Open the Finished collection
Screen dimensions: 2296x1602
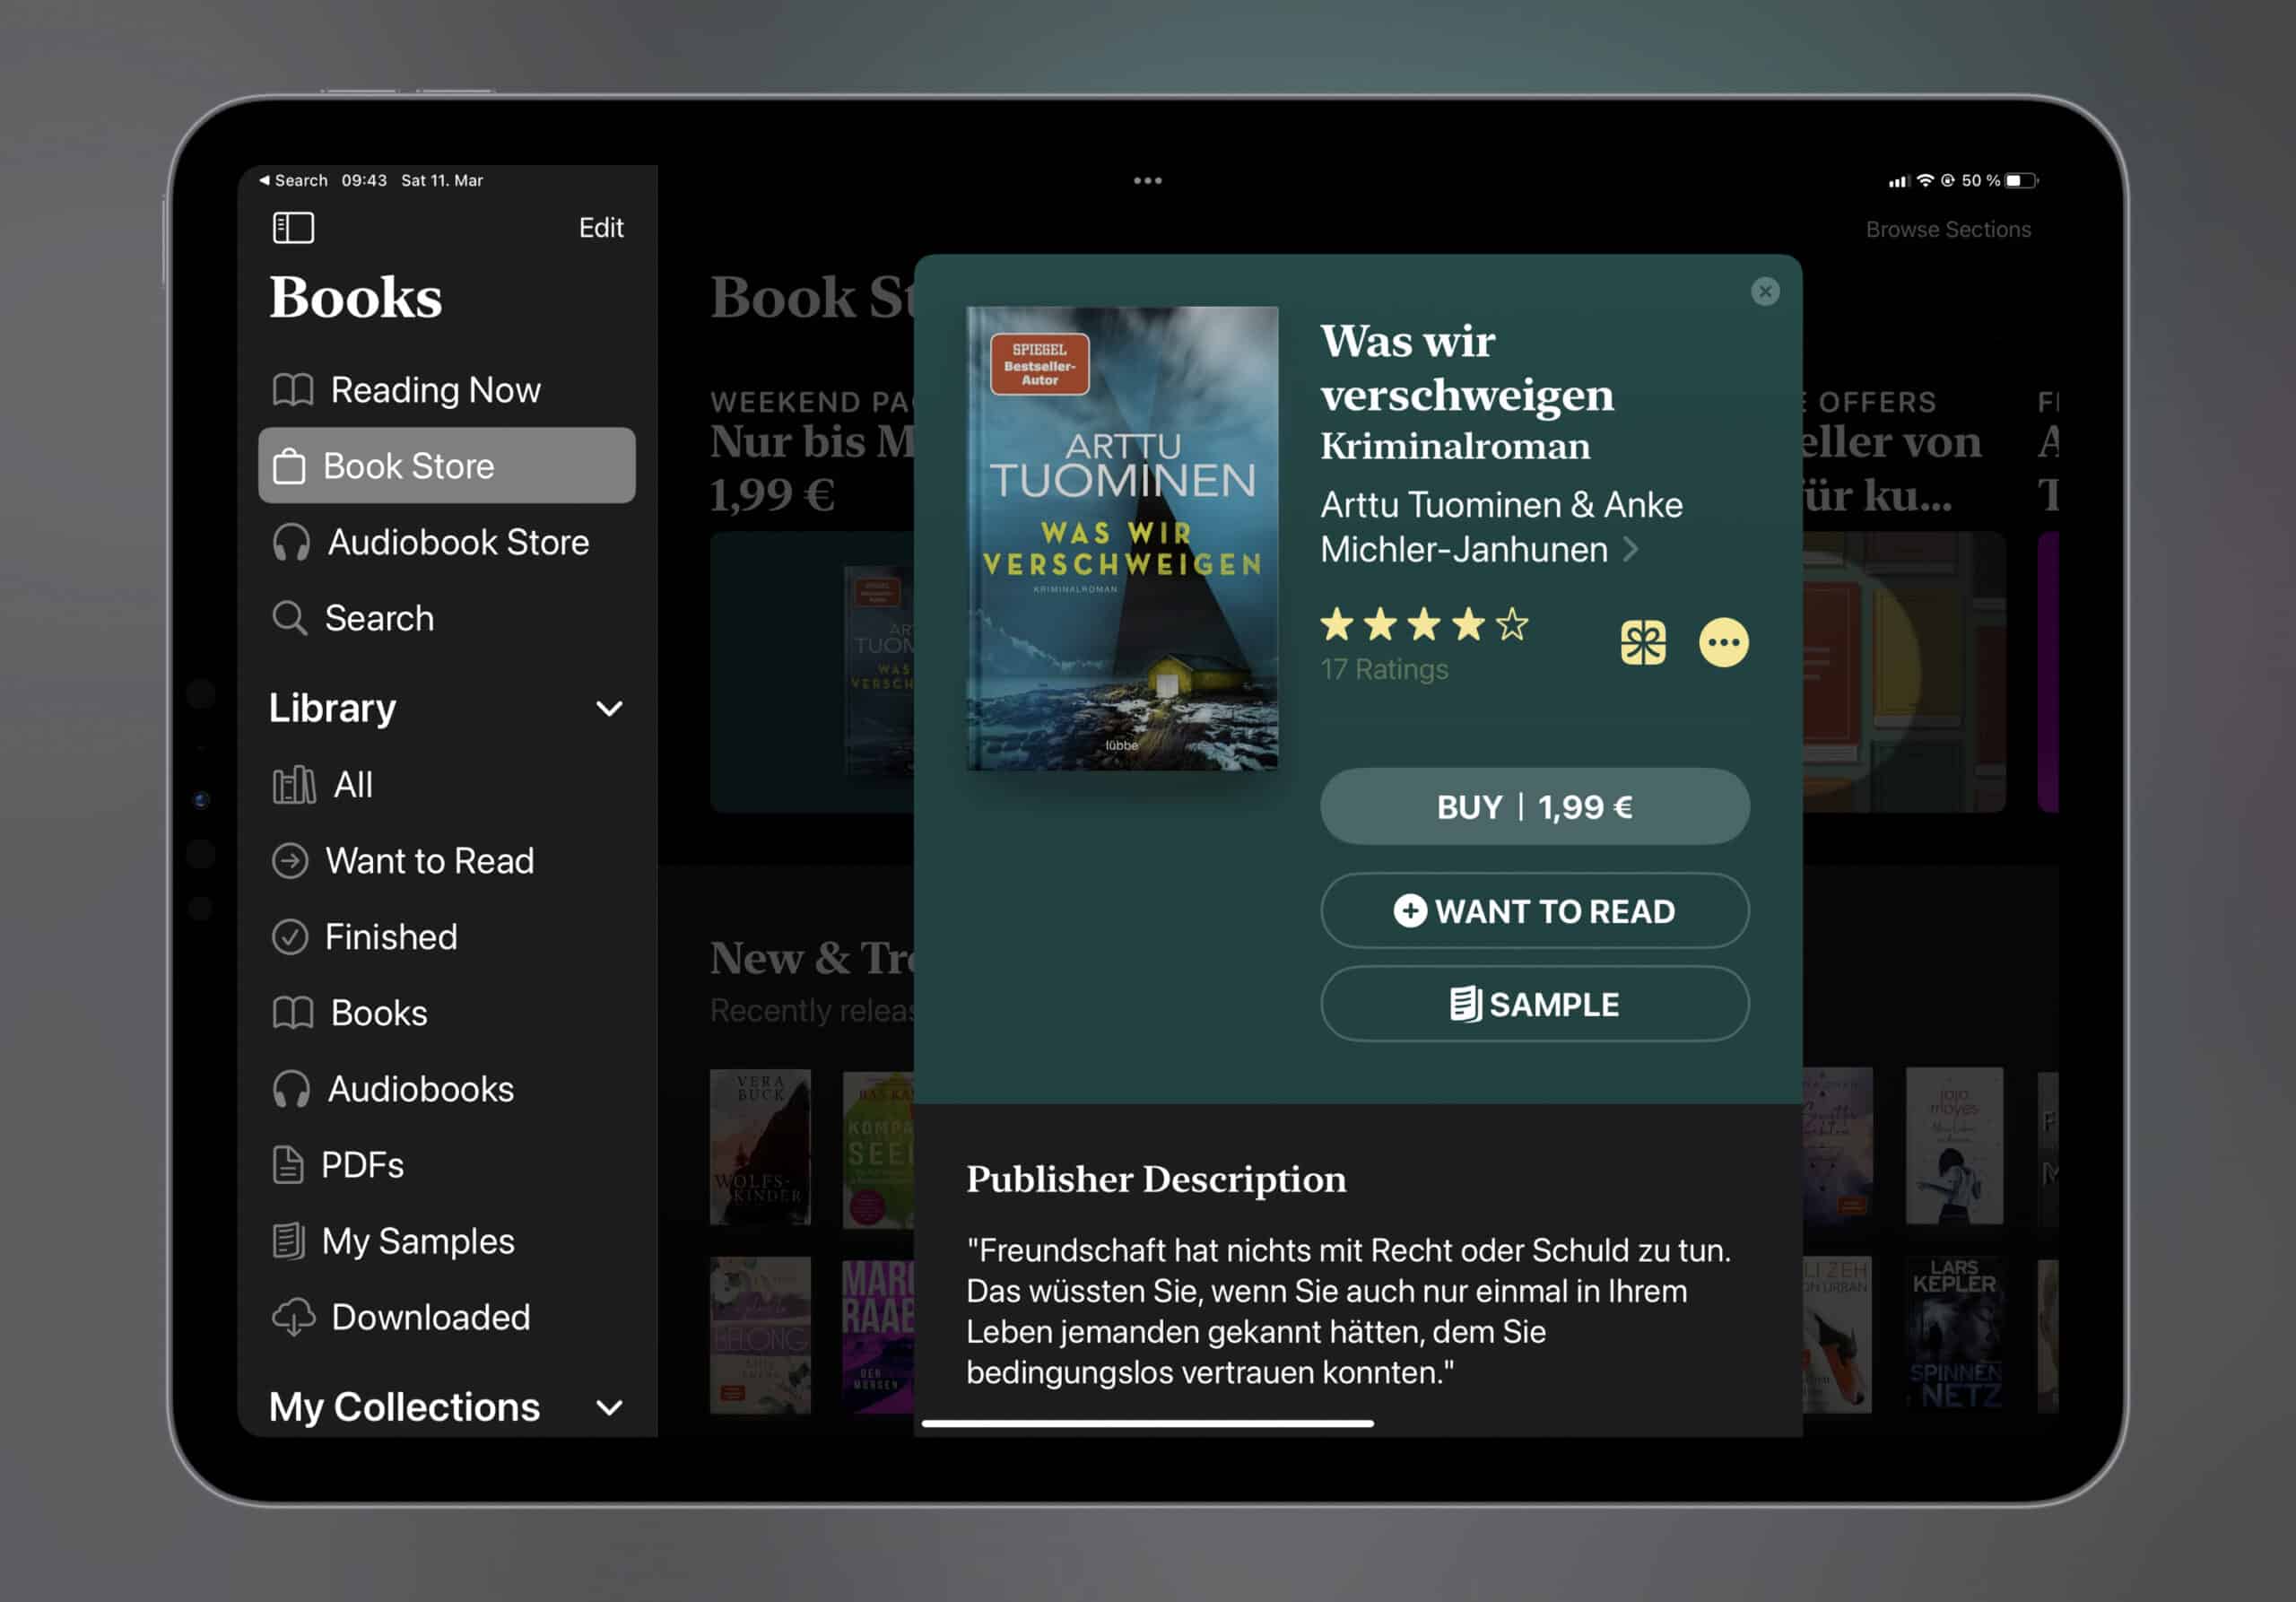click(x=447, y=937)
